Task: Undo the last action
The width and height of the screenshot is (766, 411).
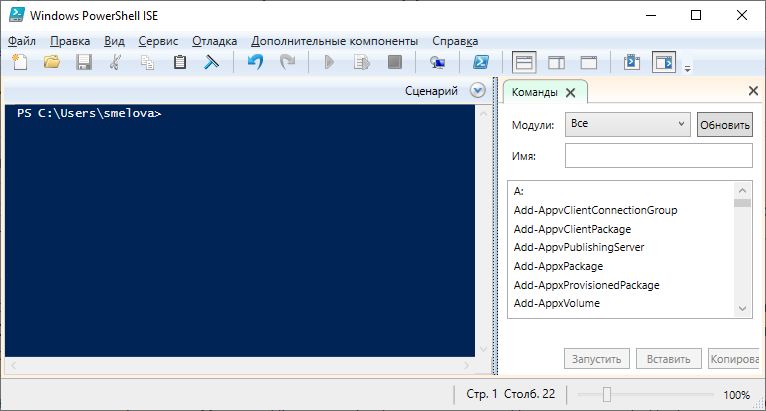Action: point(255,63)
